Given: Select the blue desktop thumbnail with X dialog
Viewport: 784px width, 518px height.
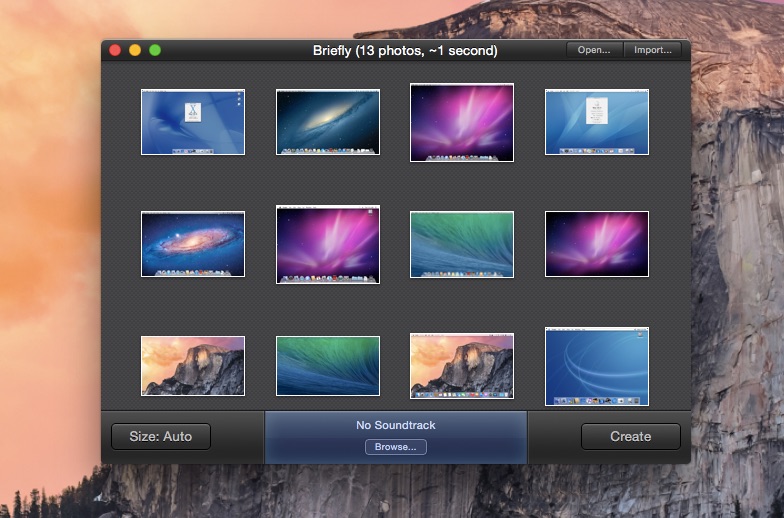Looking at the screenshot, I should (193, 122).
